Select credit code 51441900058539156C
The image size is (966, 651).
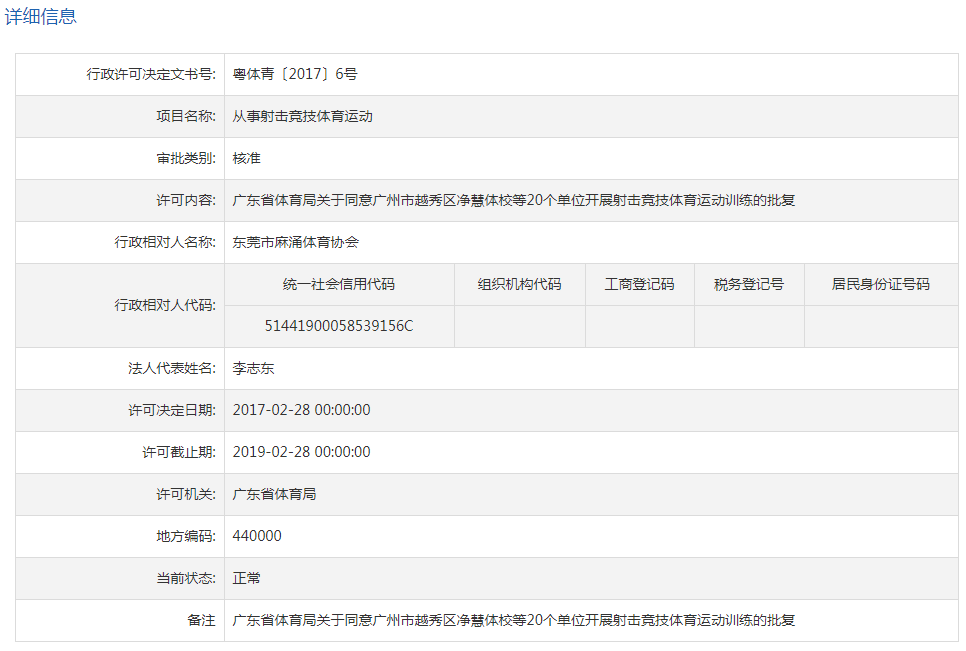339,326
